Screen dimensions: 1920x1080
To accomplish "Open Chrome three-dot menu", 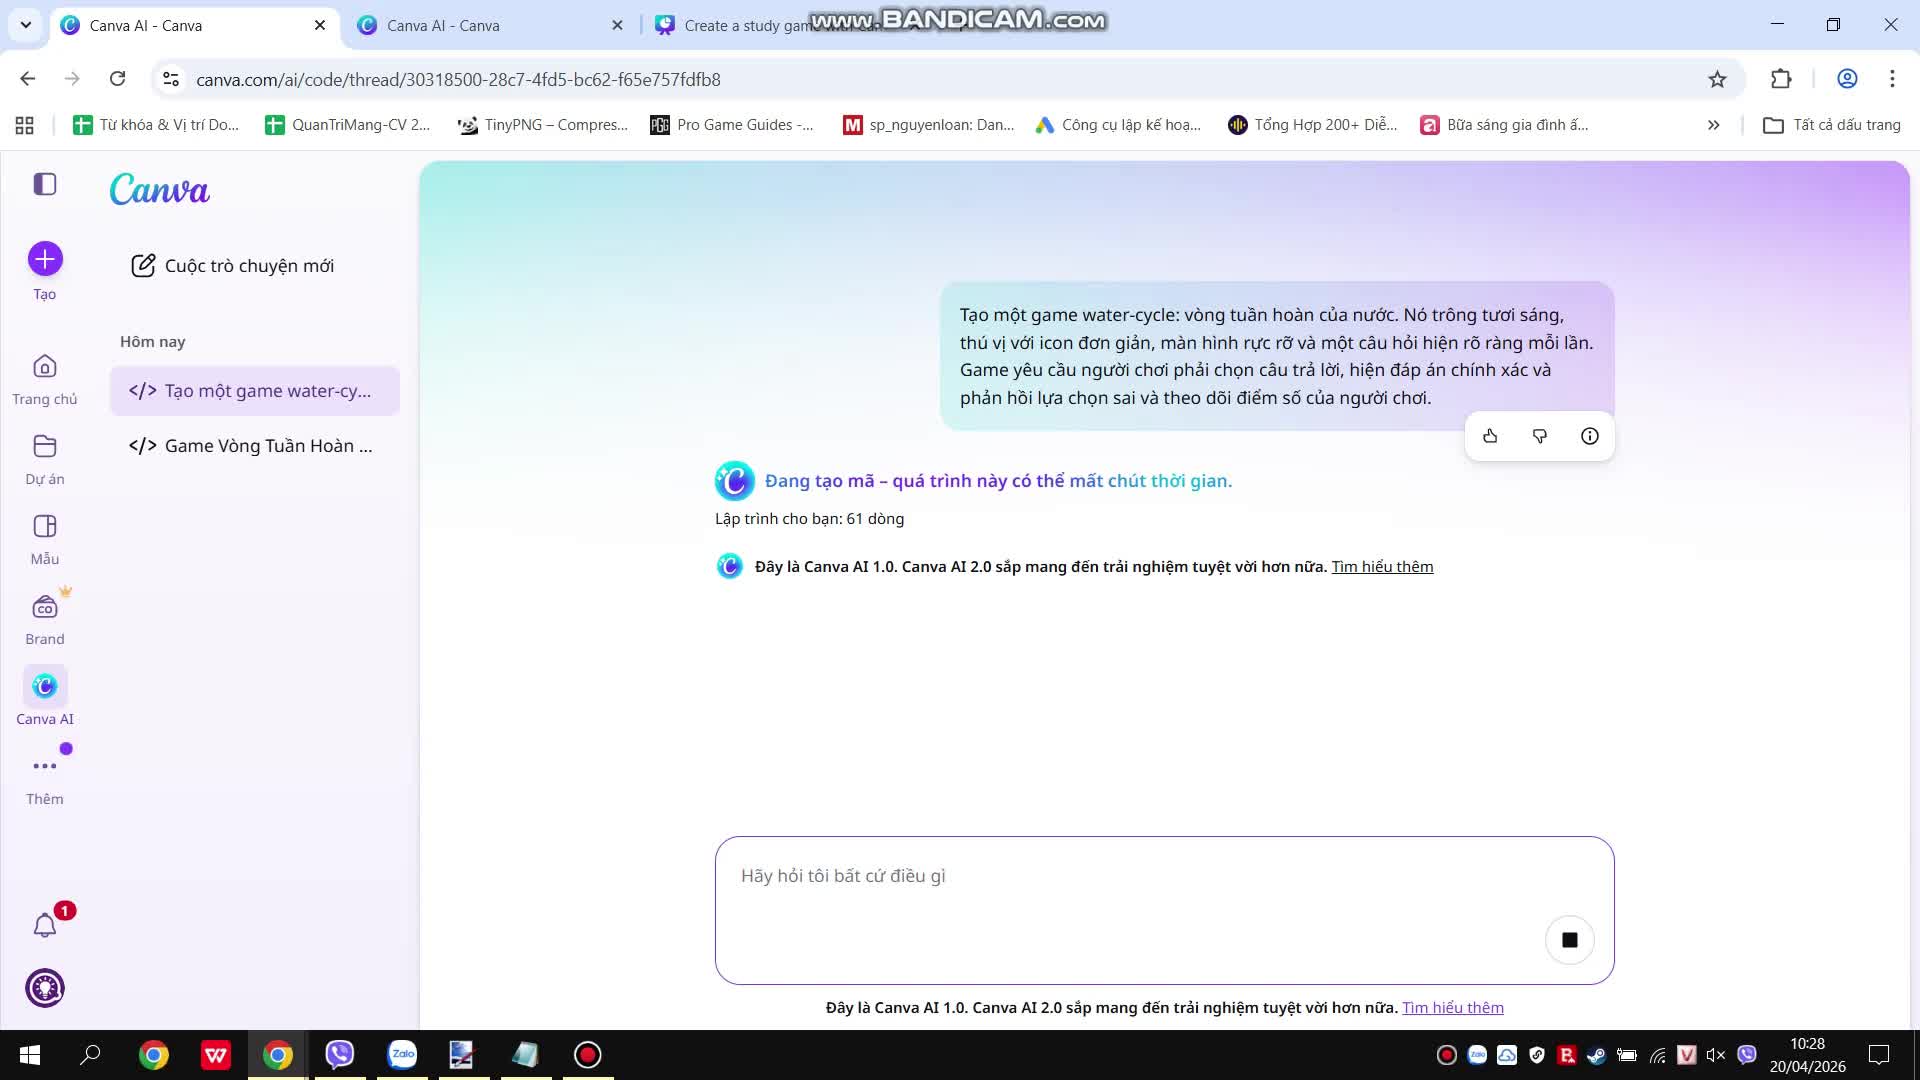I will 1892,79.
